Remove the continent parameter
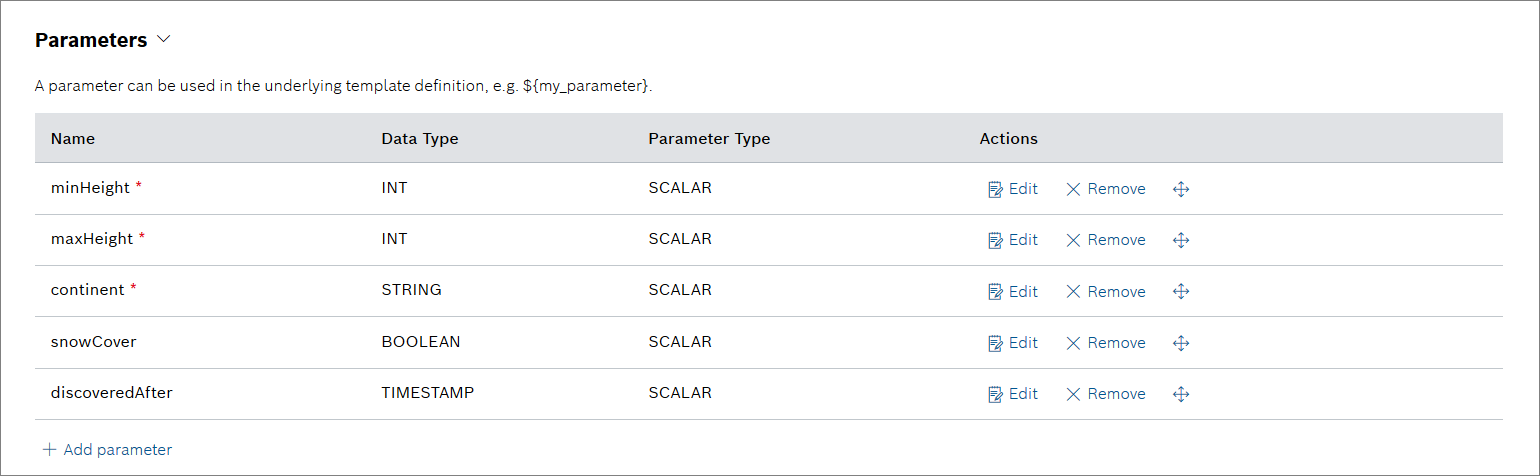This screenshot has height=476, width=1540. pyautogui.click(x=1105, y=292)
